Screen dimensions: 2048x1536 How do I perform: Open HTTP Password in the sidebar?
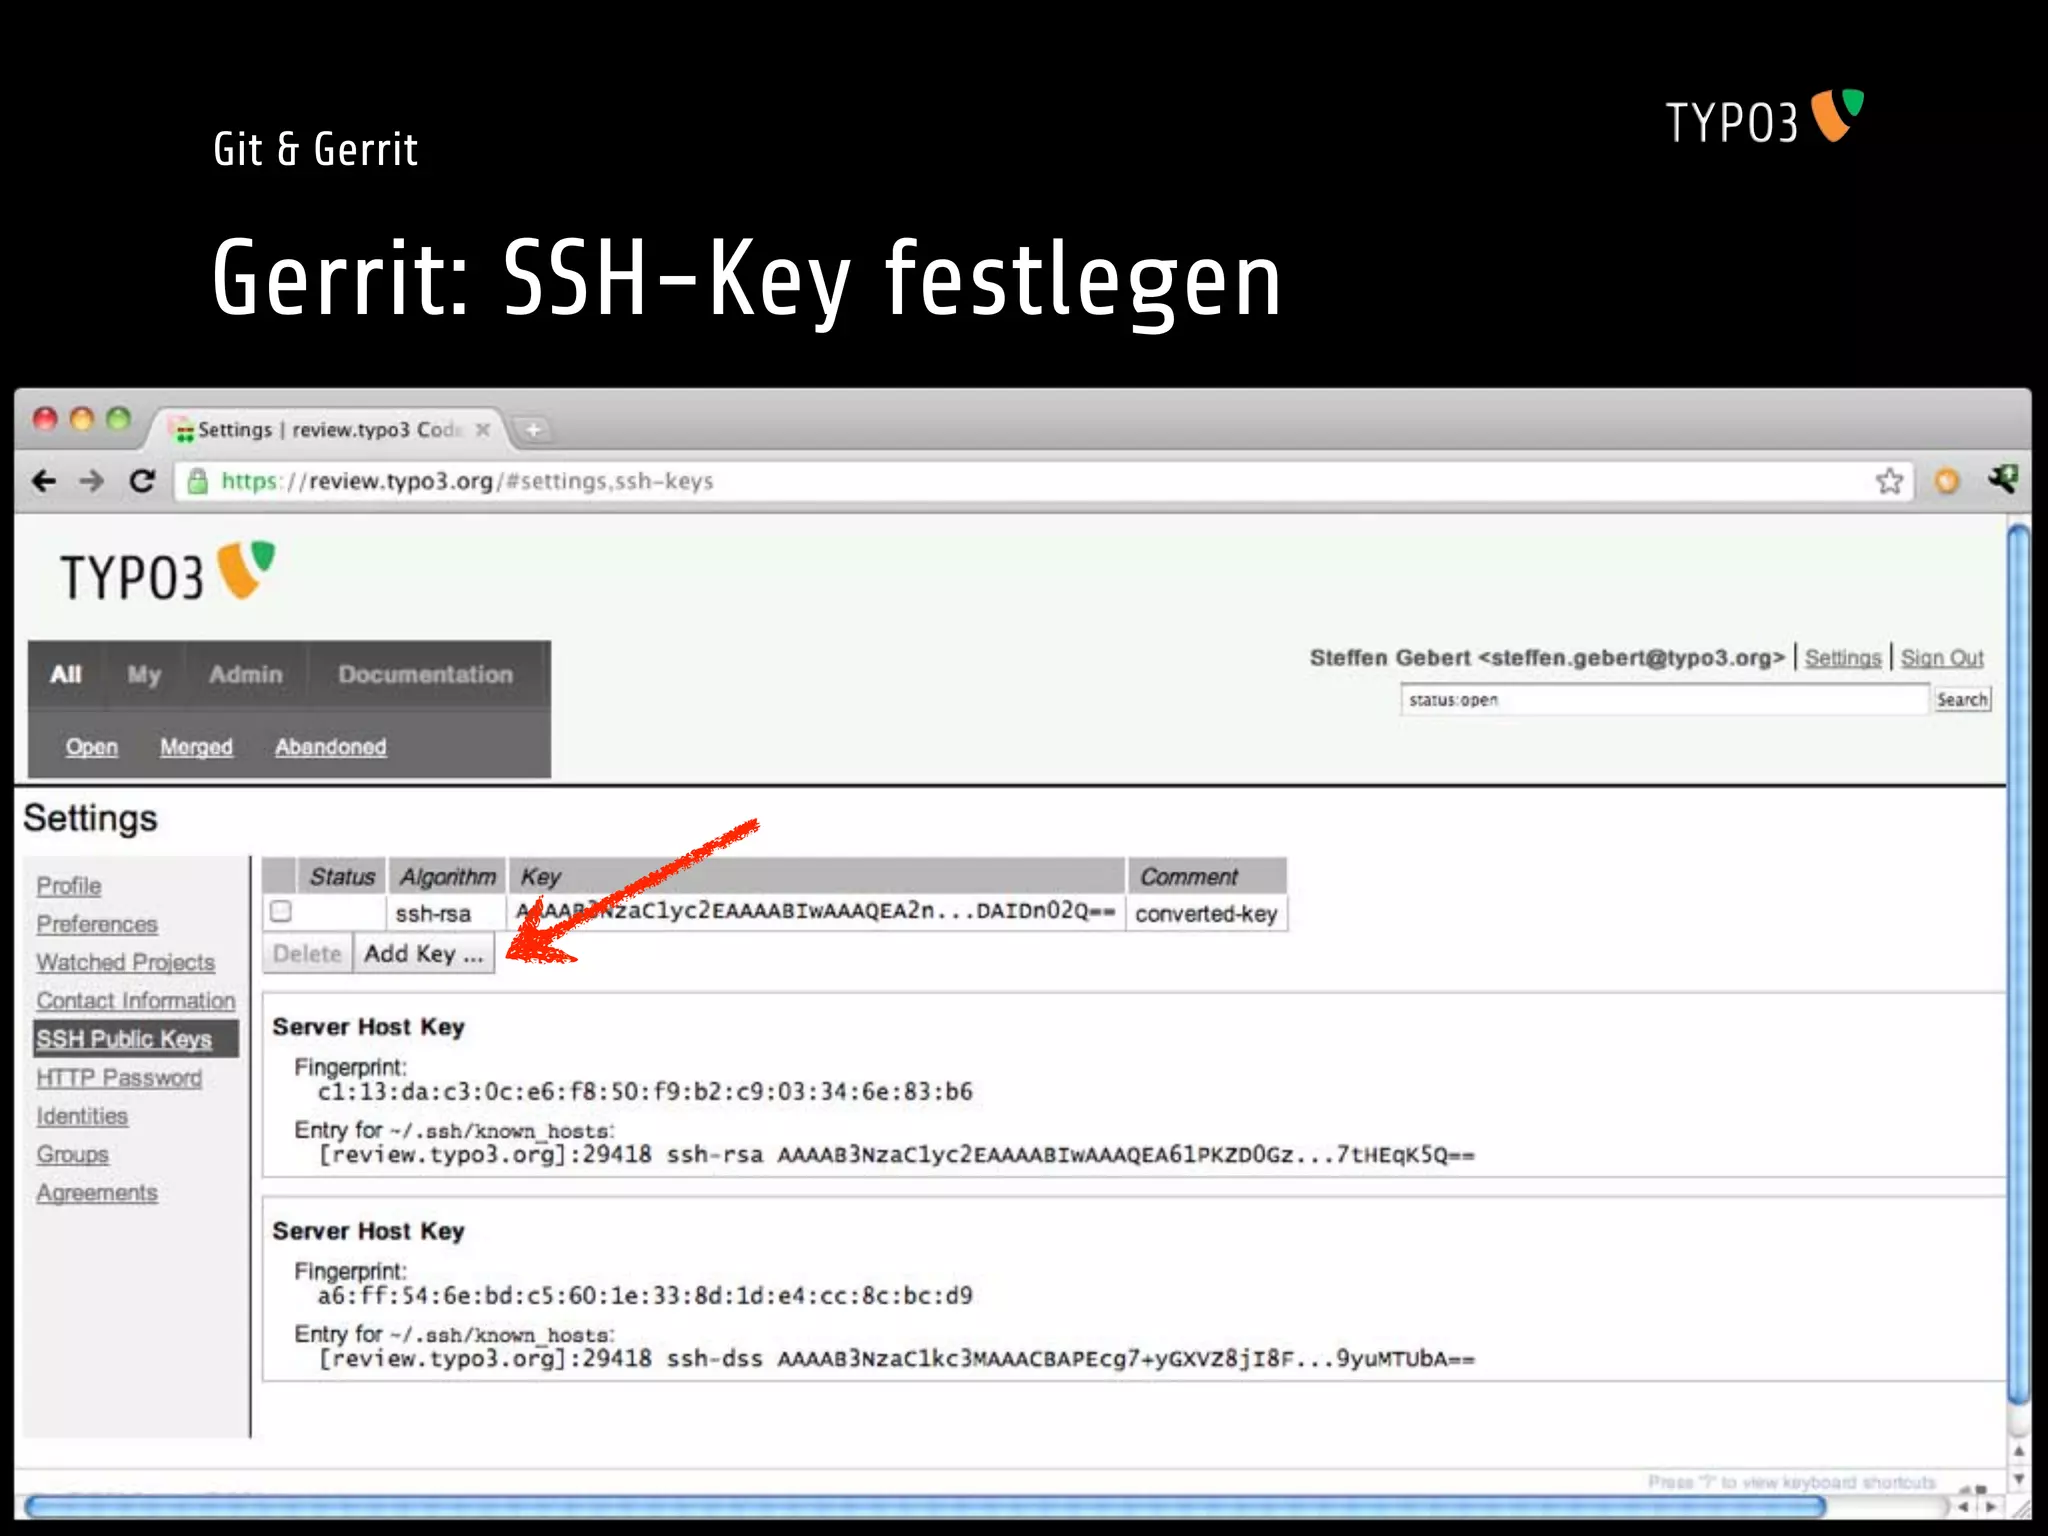click(119, 1078)
